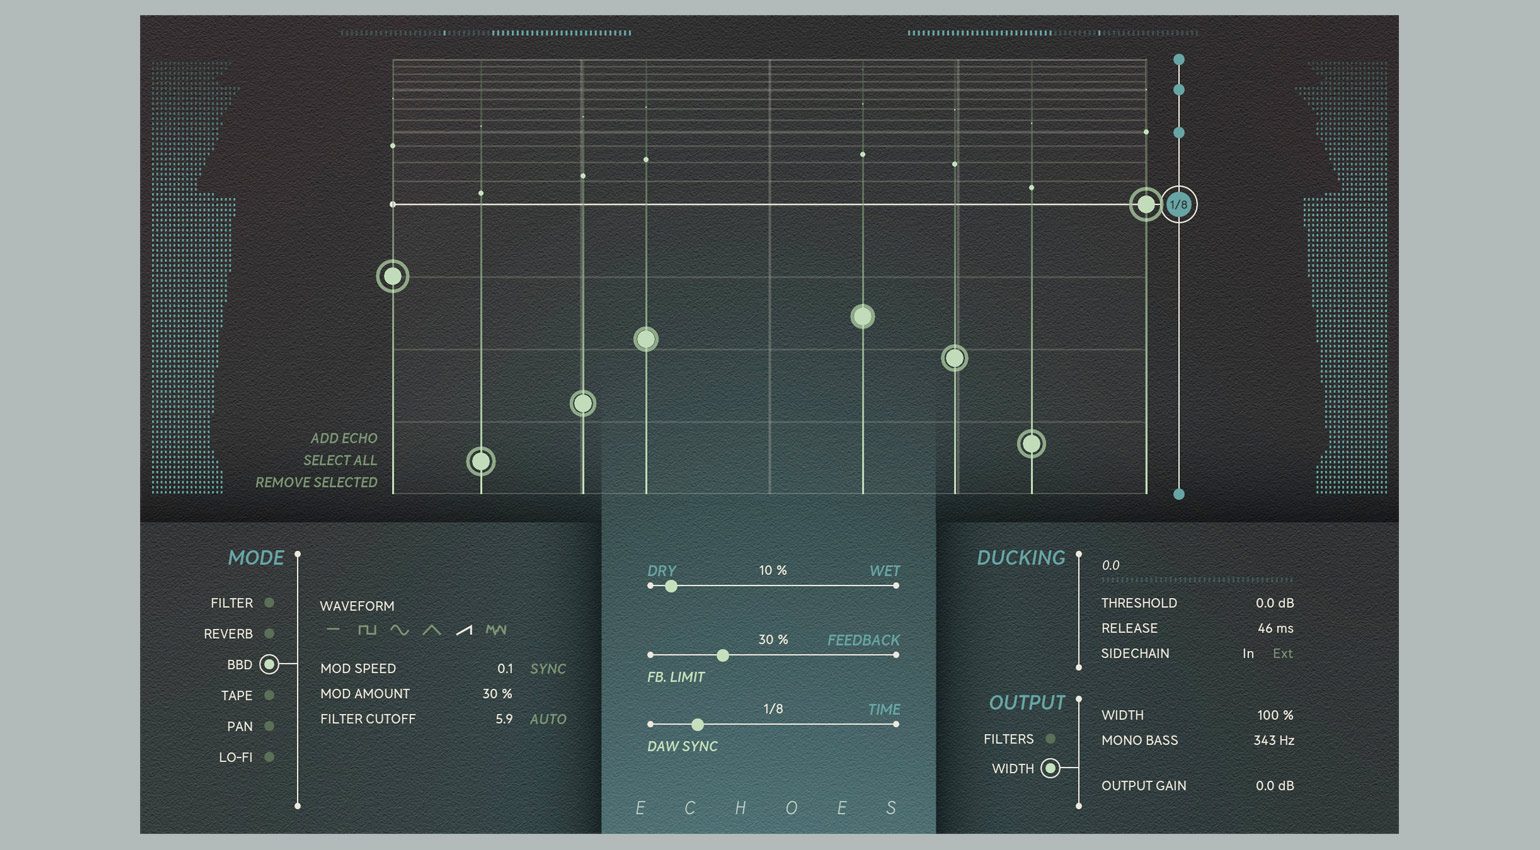1540x850 pixels.
Task: Toggle Filter Cutoff AUTO option
Action: (x=548, y=719)
